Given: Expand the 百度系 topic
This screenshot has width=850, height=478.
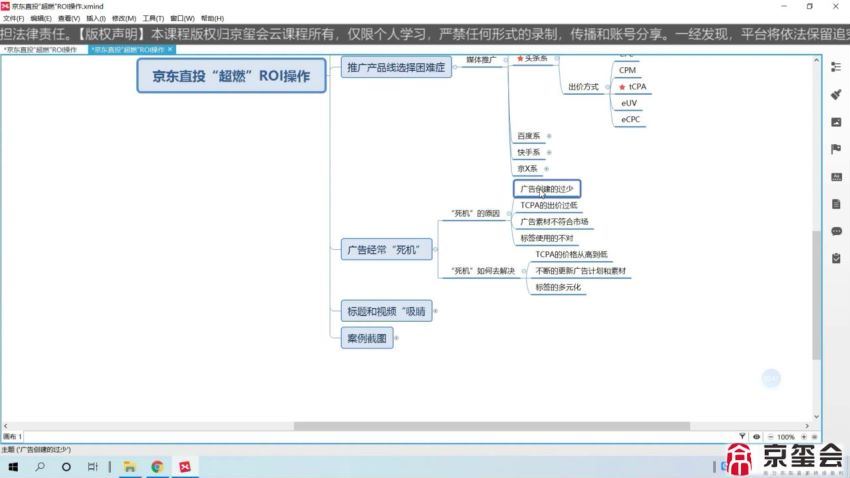Looking at the screenshot, I should [549, 136].
